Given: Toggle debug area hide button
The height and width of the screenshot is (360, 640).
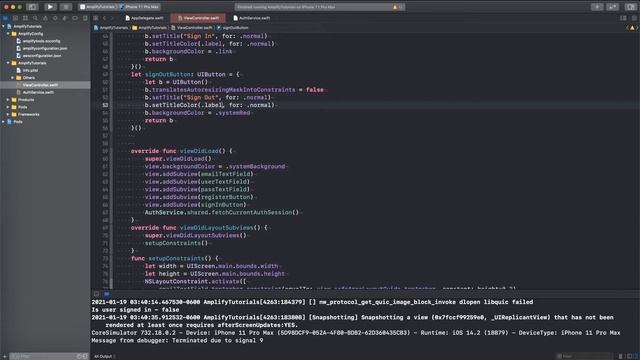Looking at the screenshot, I should (x=96, y=293).
